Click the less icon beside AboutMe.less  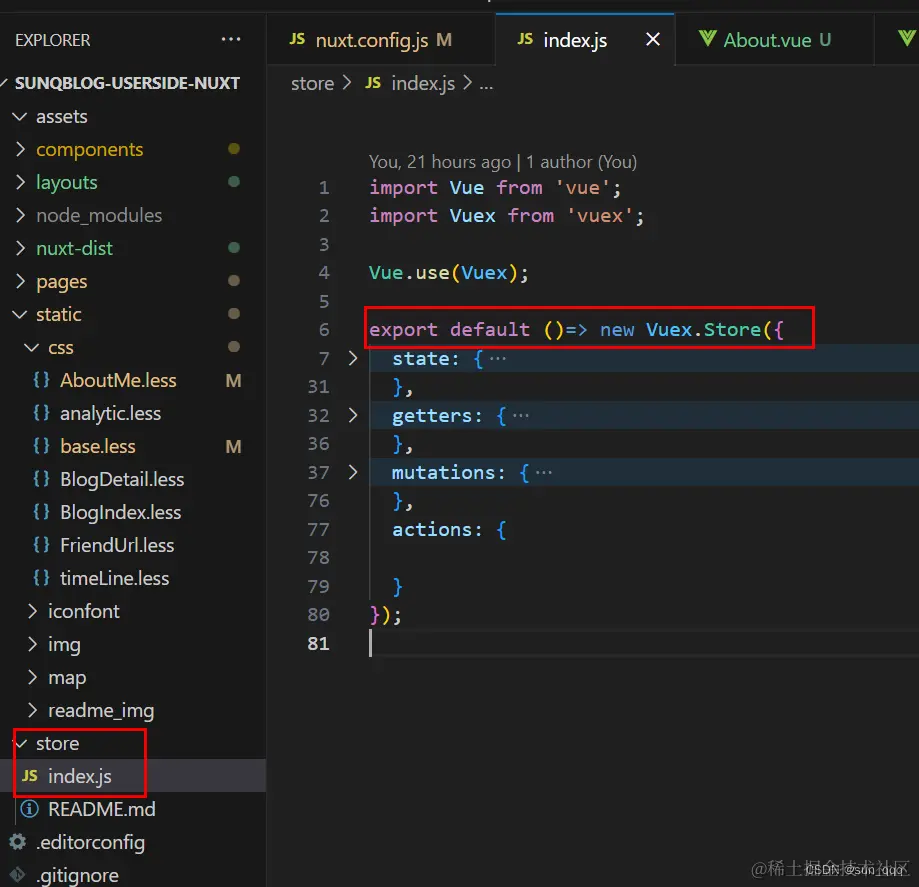(x=41, y=380)
